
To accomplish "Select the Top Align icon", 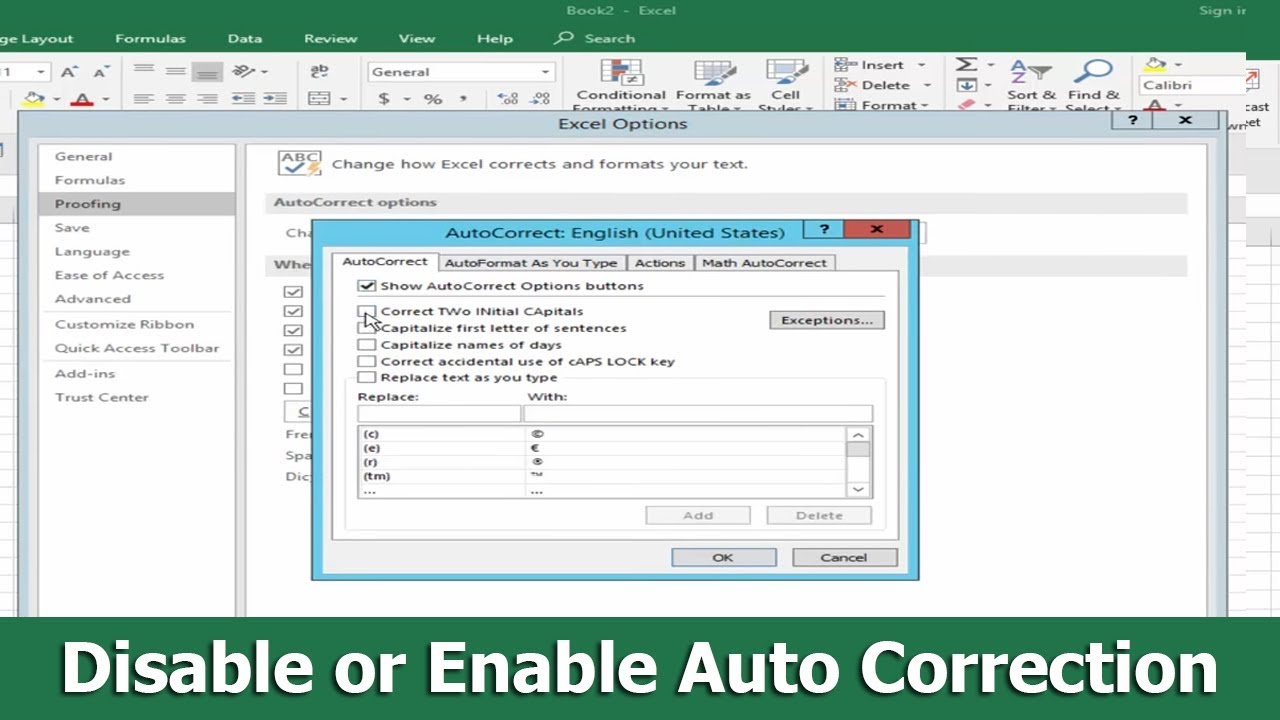I will 144,71.
